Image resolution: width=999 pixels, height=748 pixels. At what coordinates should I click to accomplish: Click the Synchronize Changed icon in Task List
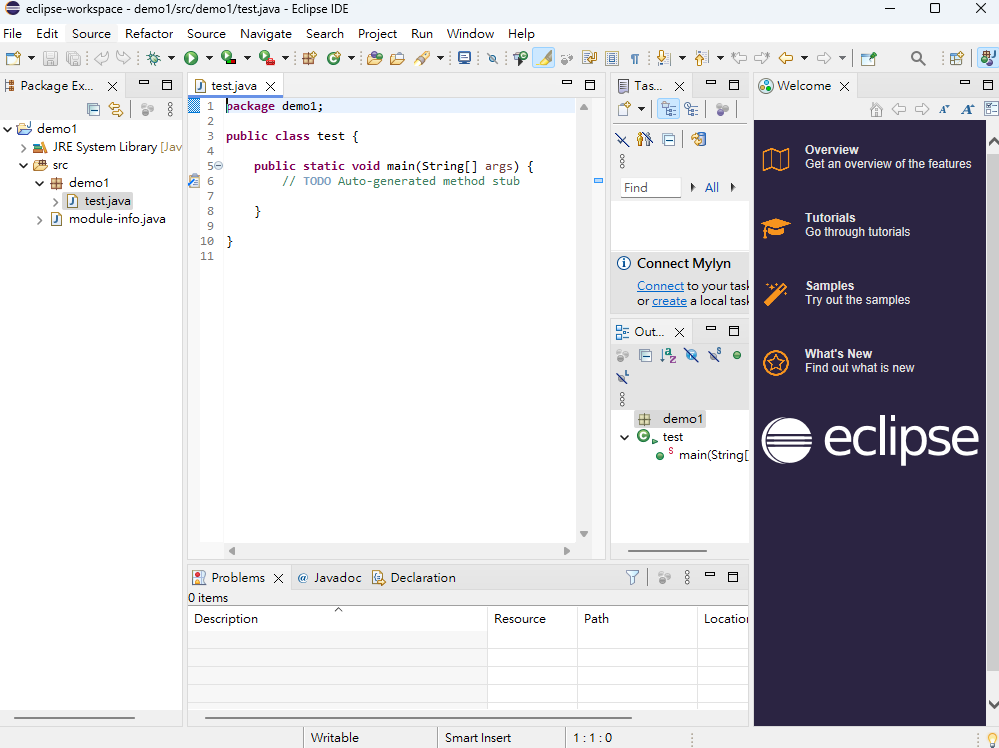[x=698, y=140]
